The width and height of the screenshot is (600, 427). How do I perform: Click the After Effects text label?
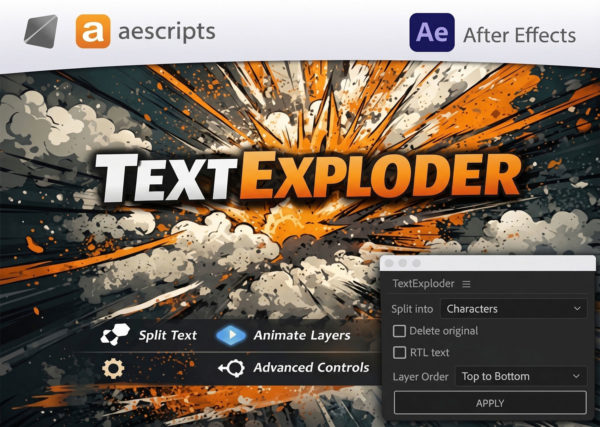[x=519, y=35]
